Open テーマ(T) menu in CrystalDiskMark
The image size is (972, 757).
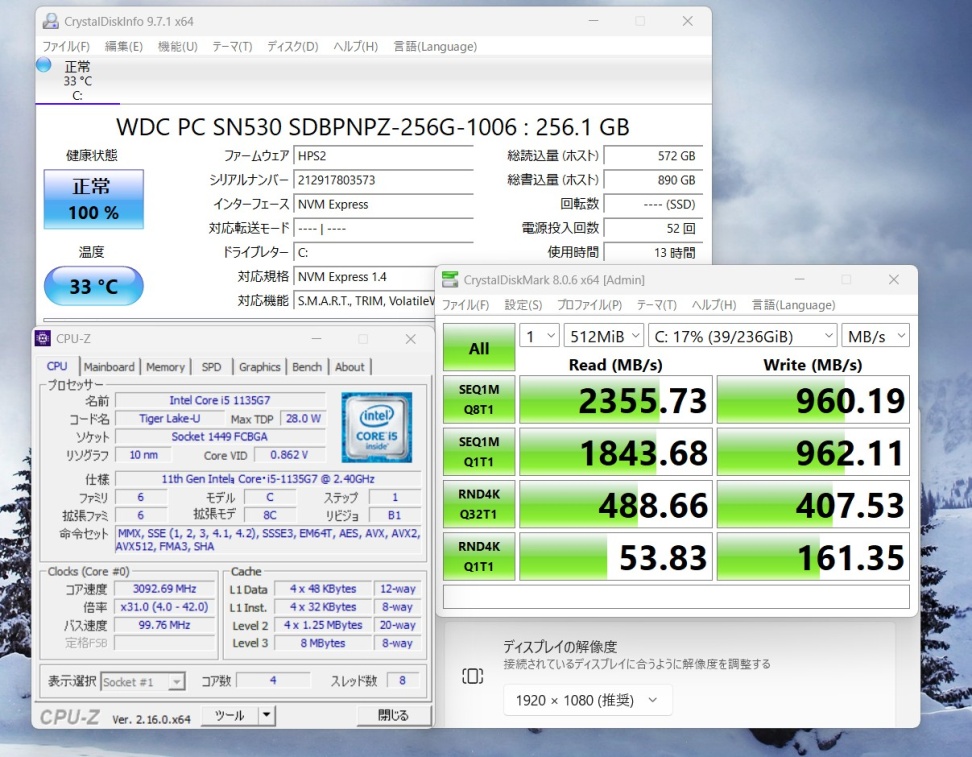[657, 305]
